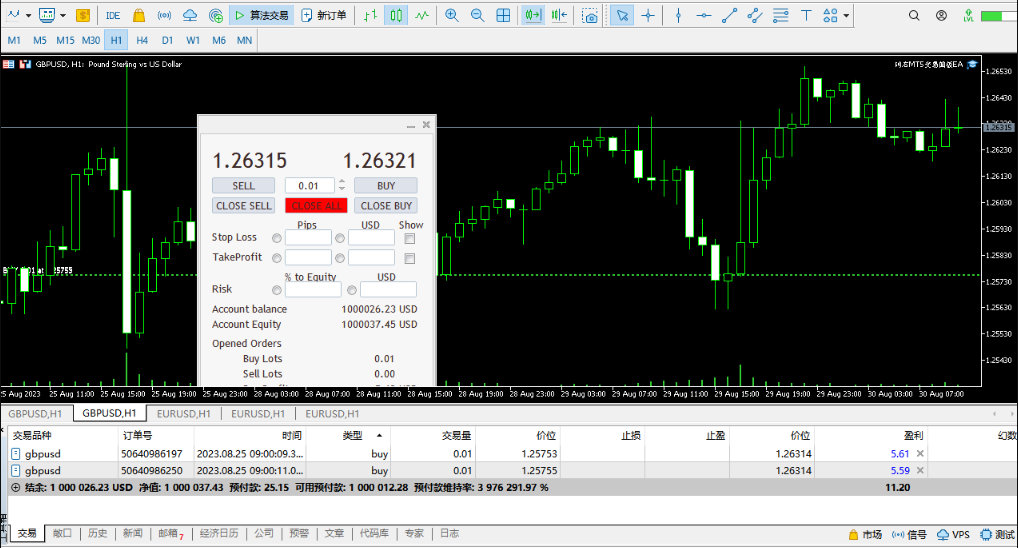This screenshot has height=548, width=1018.
Task: Open chart templates dropdown arrow
Action: (x=63, y=15)
